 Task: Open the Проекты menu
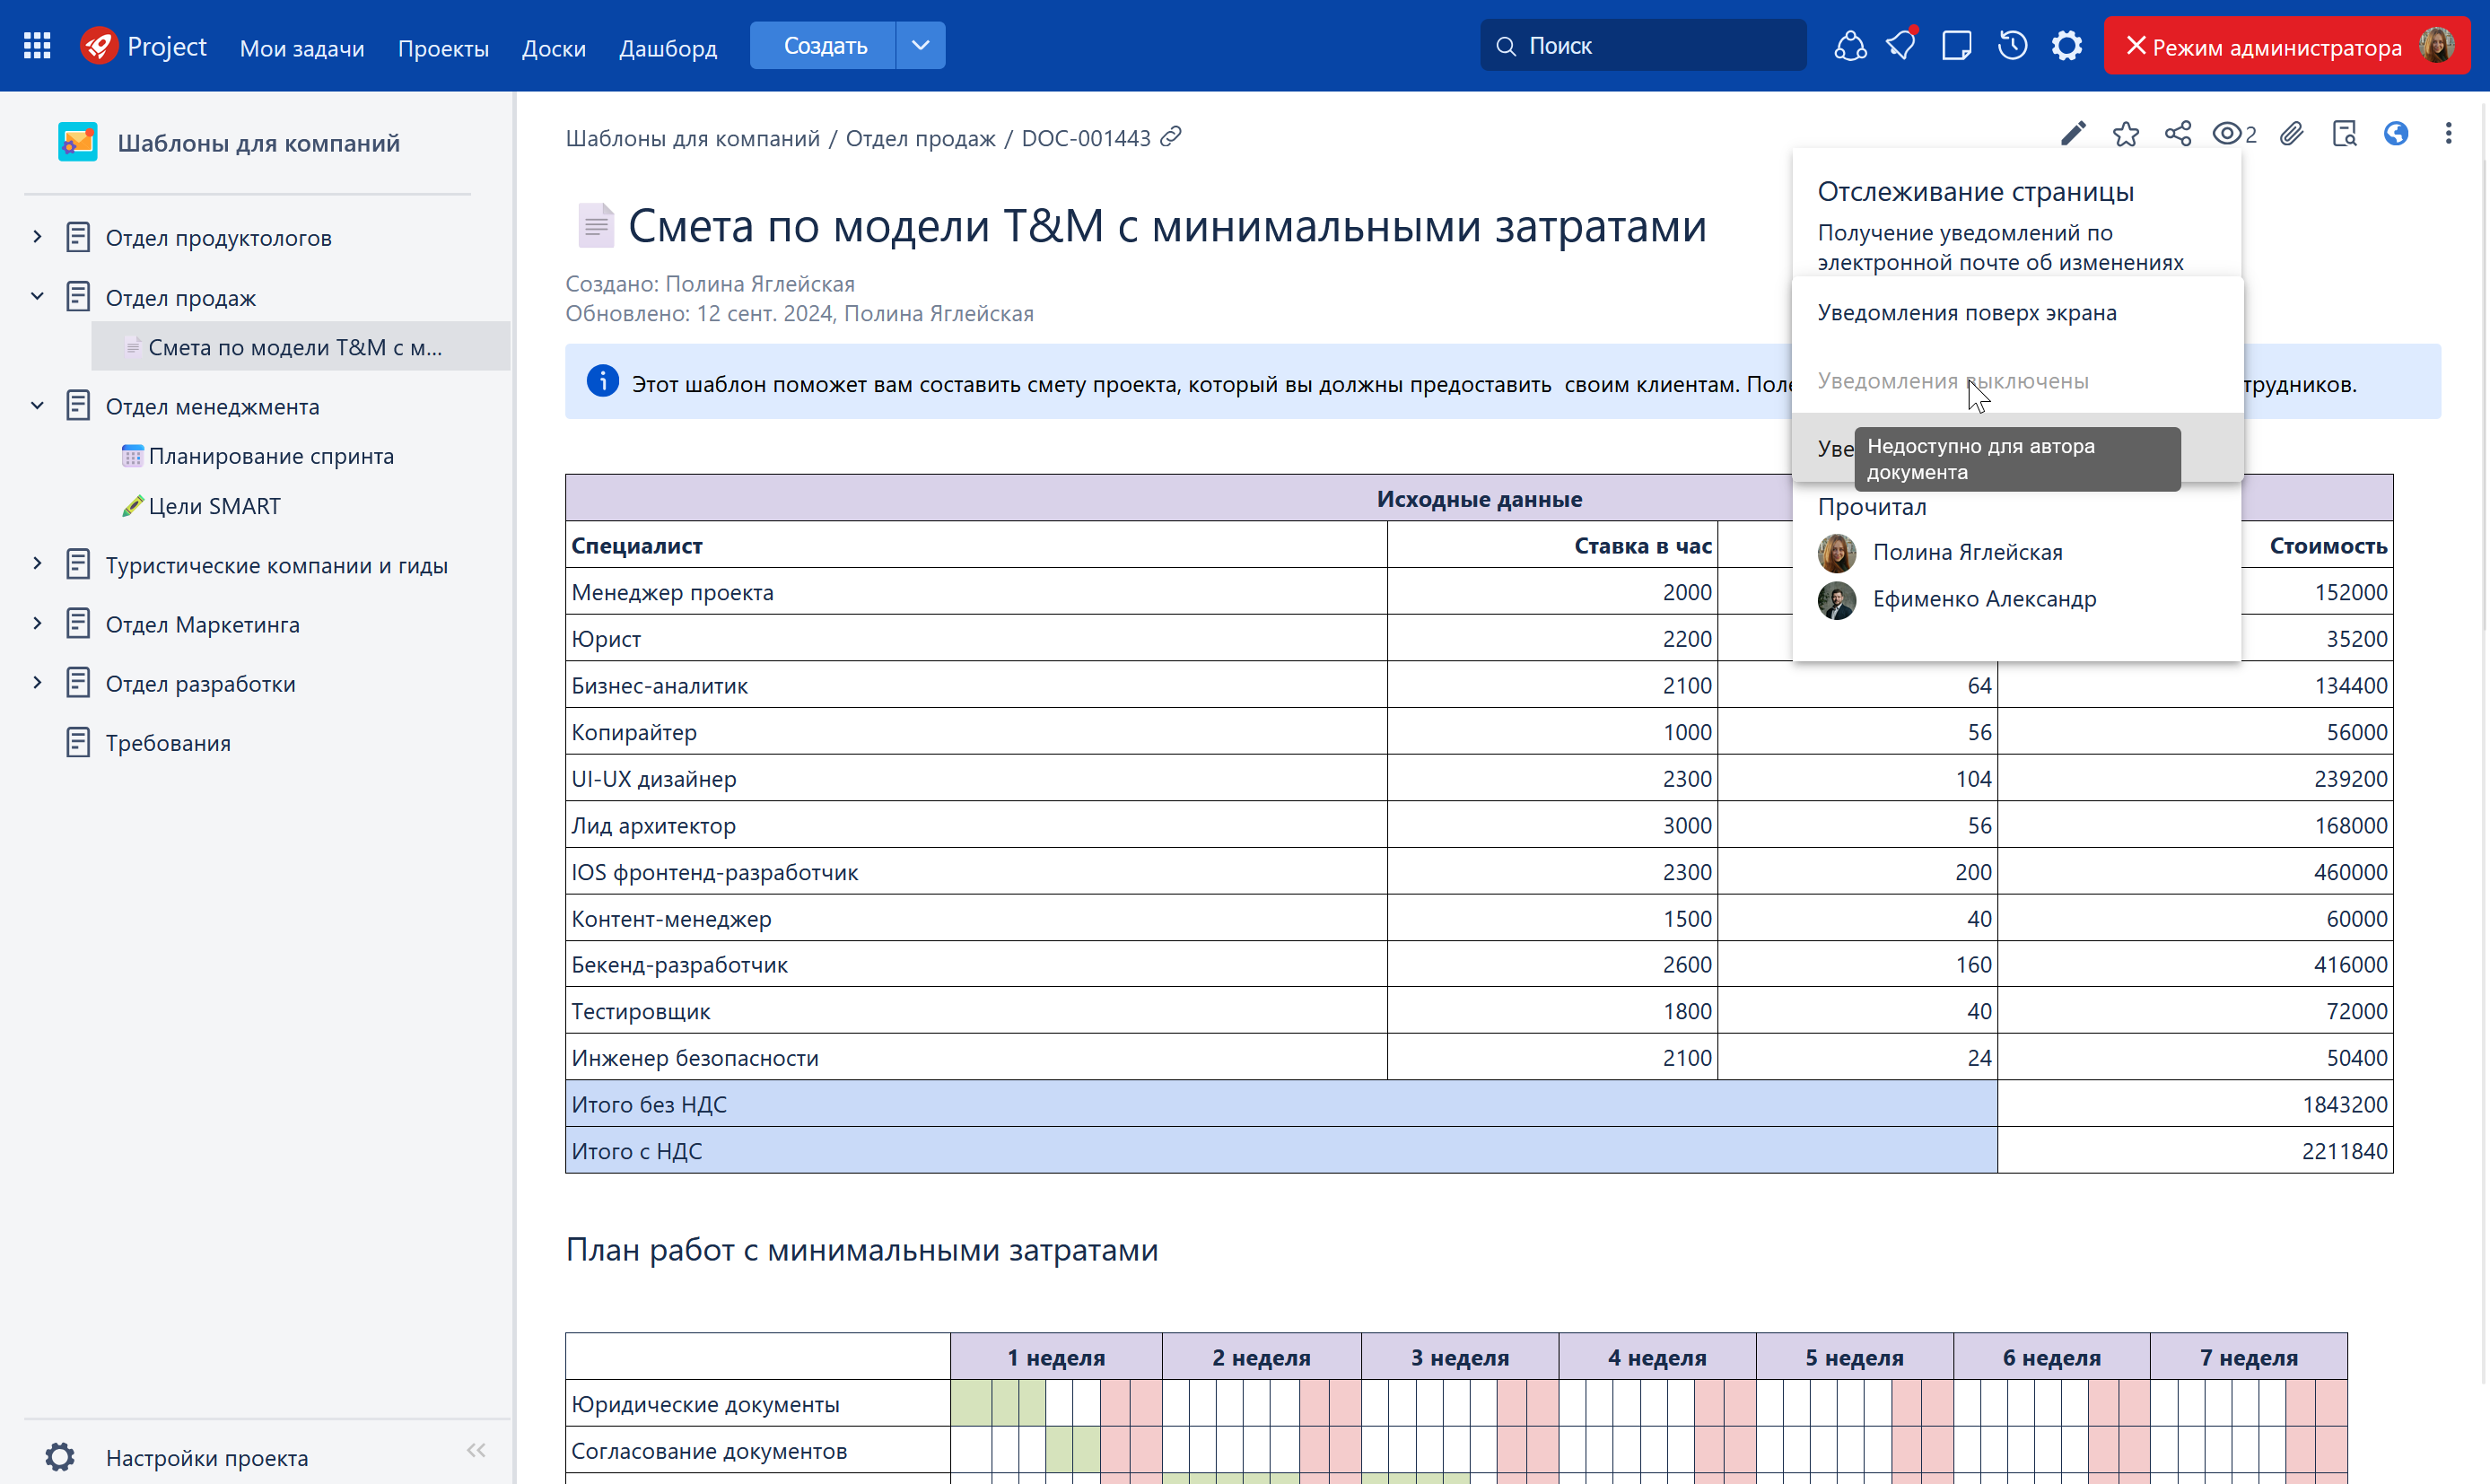pyautogui.click(x=443, y=48)
